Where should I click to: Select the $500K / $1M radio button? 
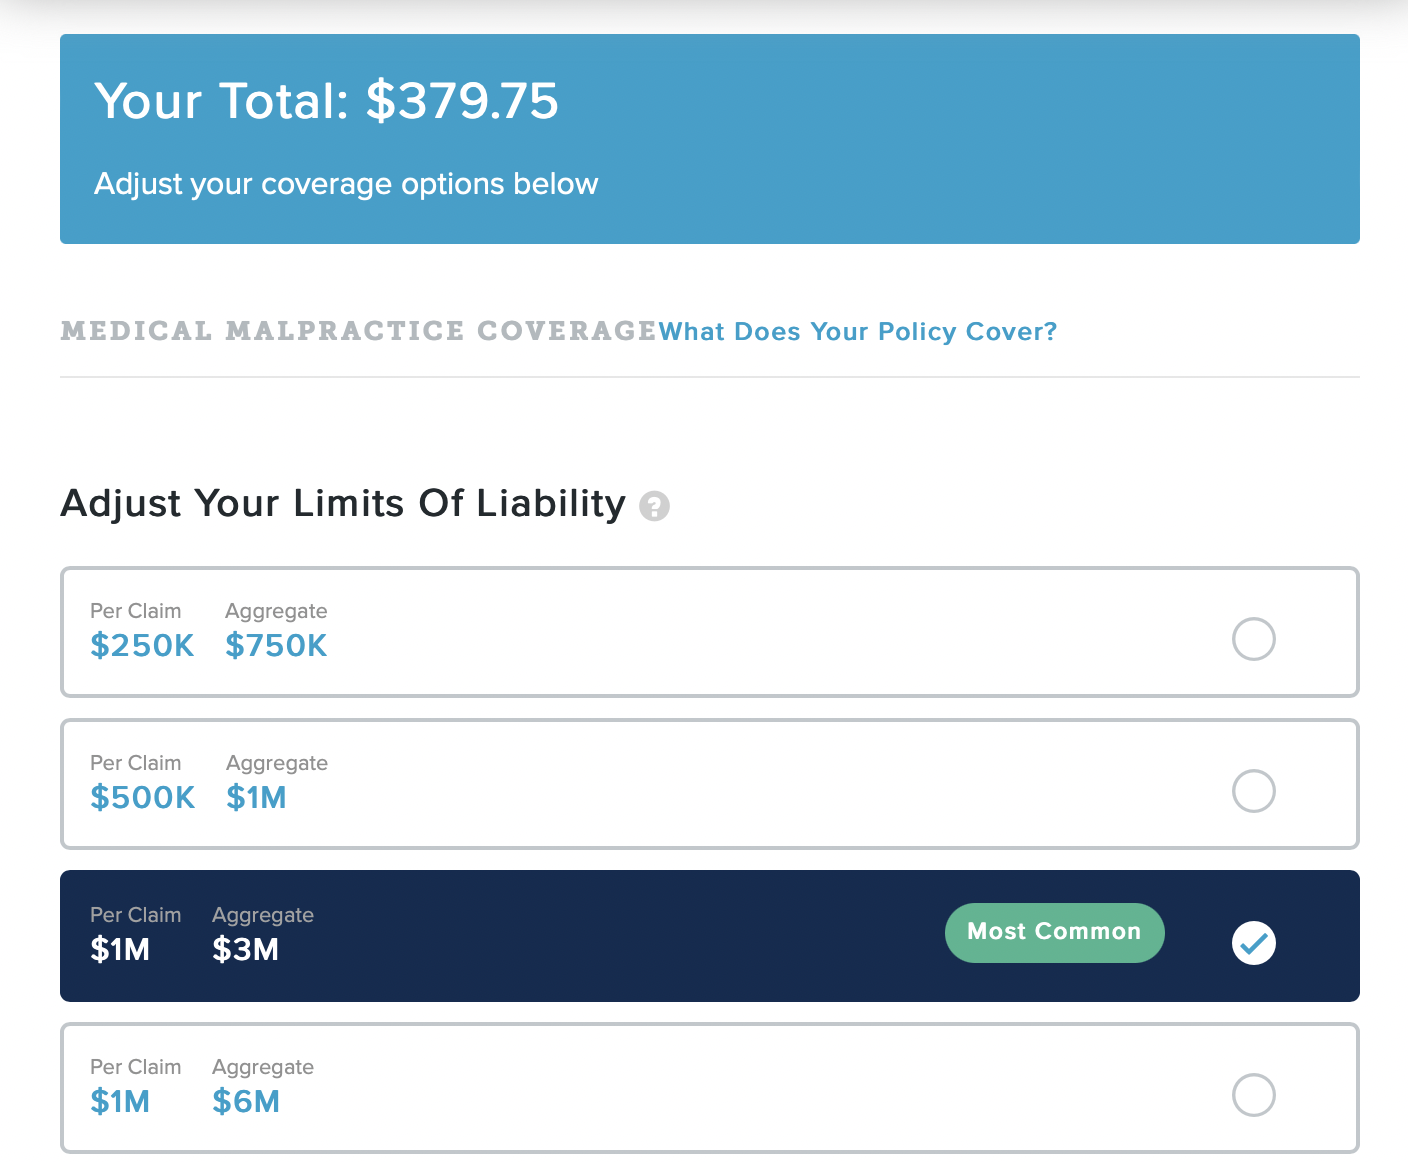[x=1253, y=791]
